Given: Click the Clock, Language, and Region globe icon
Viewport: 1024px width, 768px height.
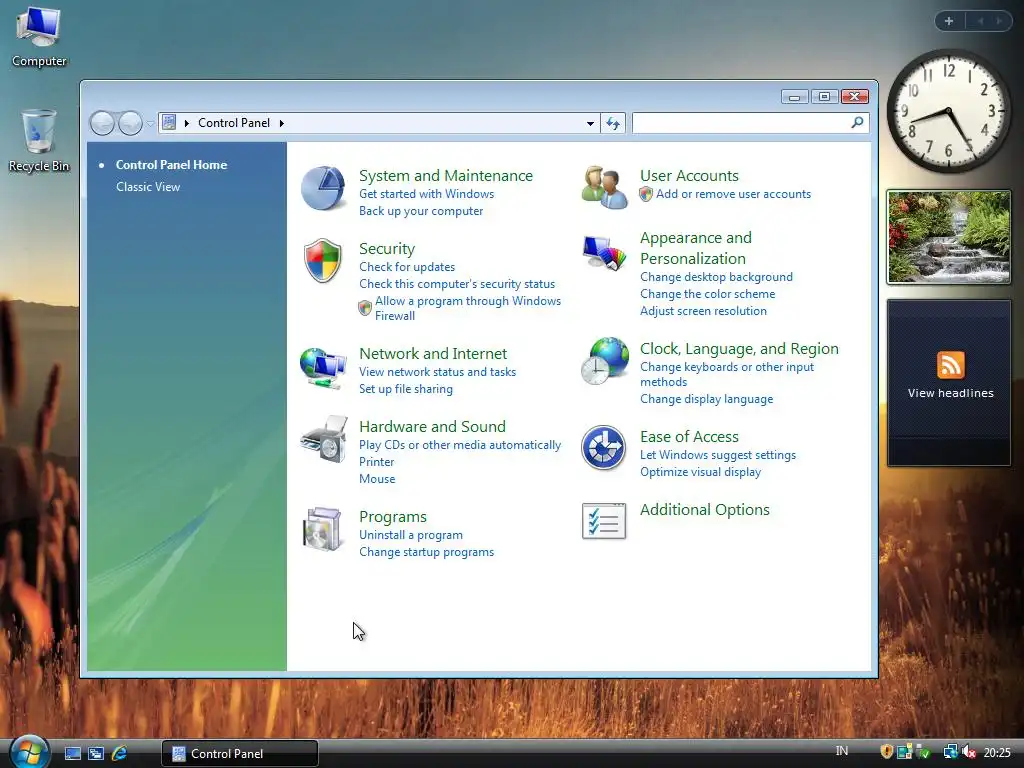Looking at the screenshot, I should point(604,360).
